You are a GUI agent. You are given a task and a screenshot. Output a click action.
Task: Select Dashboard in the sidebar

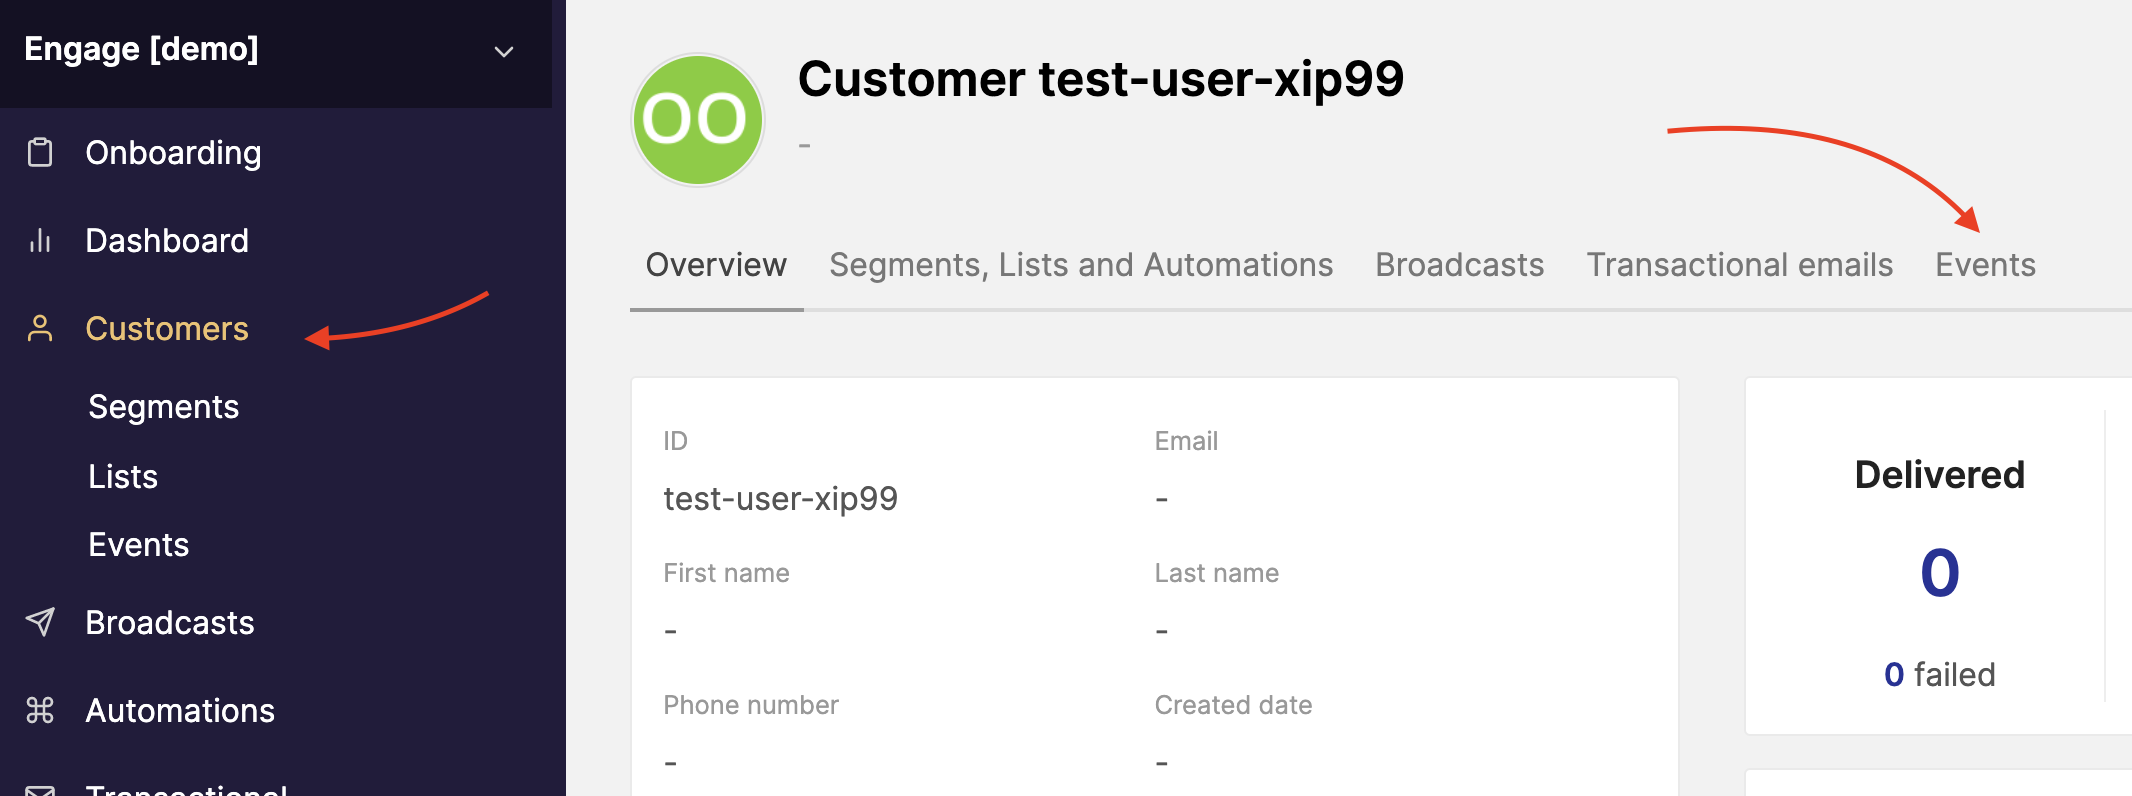click(x=167, y=241)
